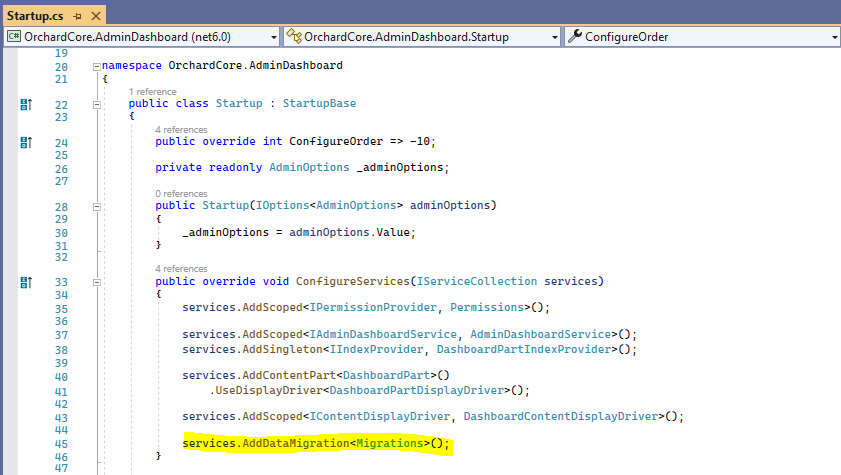Click IPermissionProvider on line 35

pyautogui.click(x=373, y=307)
